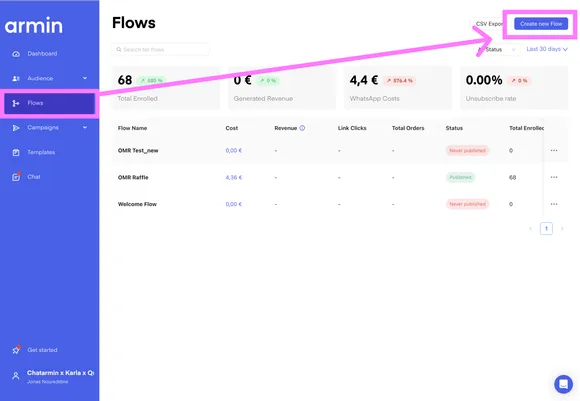580x401 pixels.
Task: Click the Search for flows field
Action: tap(161, 49)
